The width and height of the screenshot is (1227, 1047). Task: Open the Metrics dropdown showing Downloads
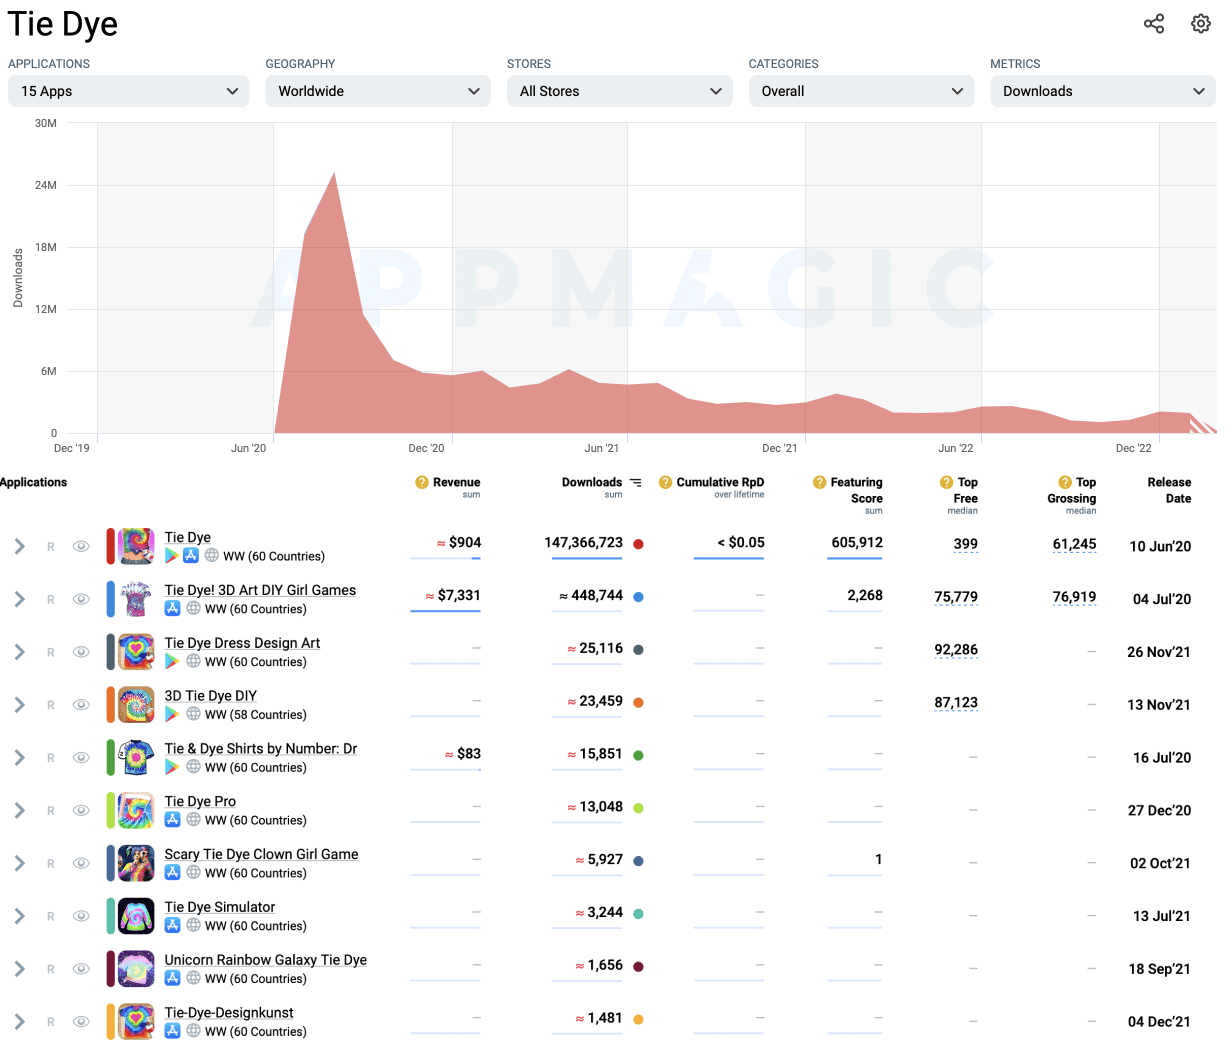[1102, 91]
